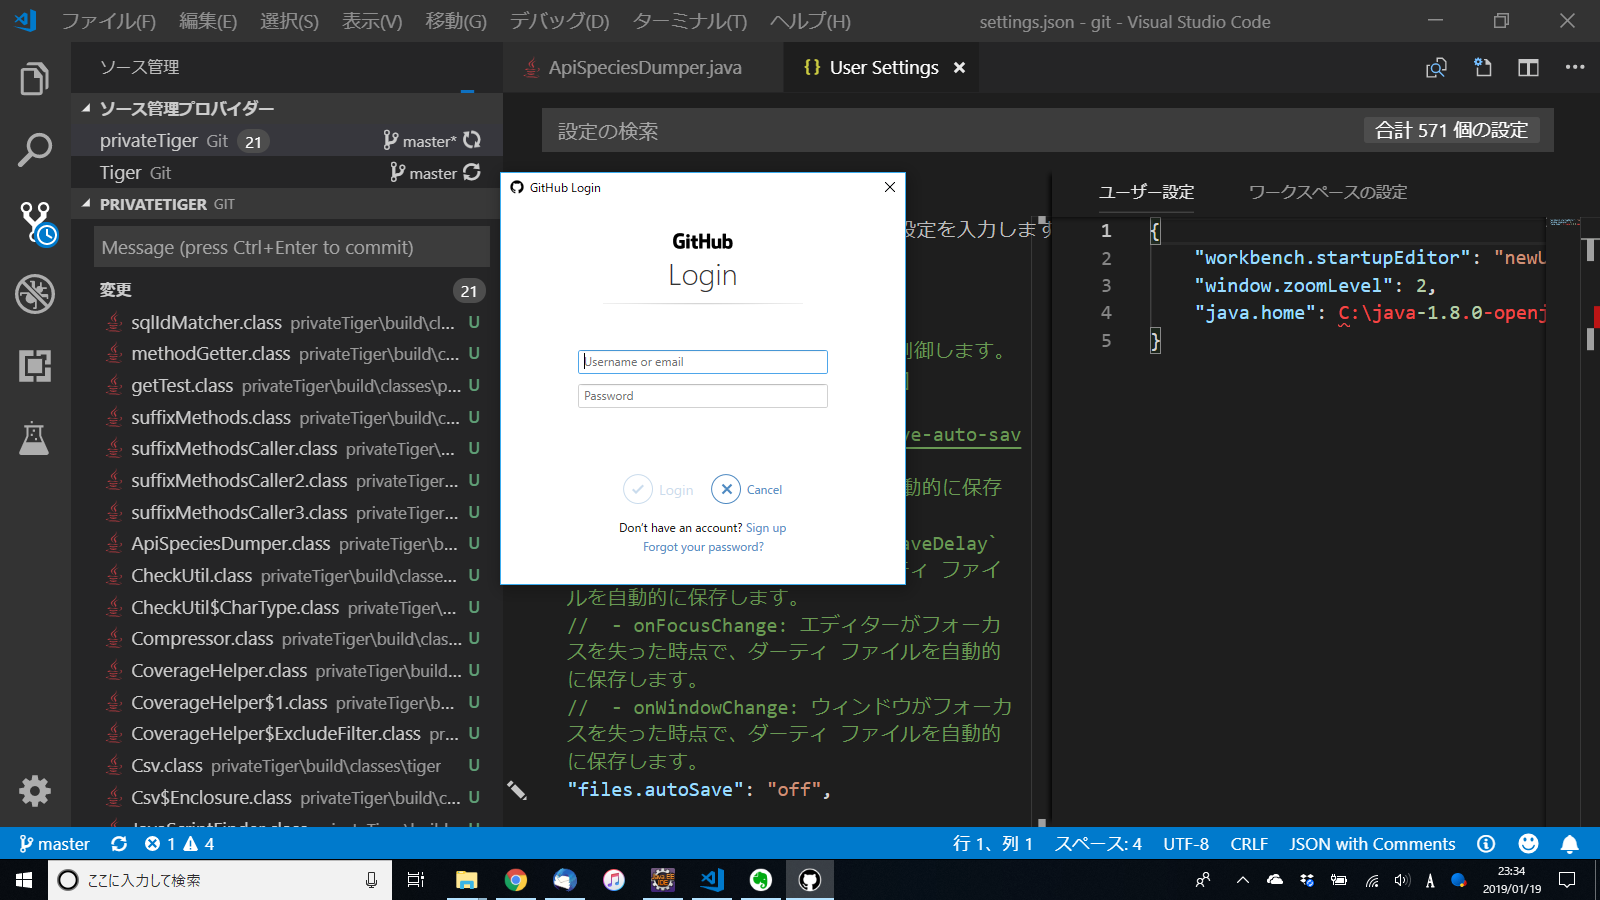Image resolution: width=1600 pixels, height=900 pixels.
Task: Click Forgot your password link
Action: [703, 547]
